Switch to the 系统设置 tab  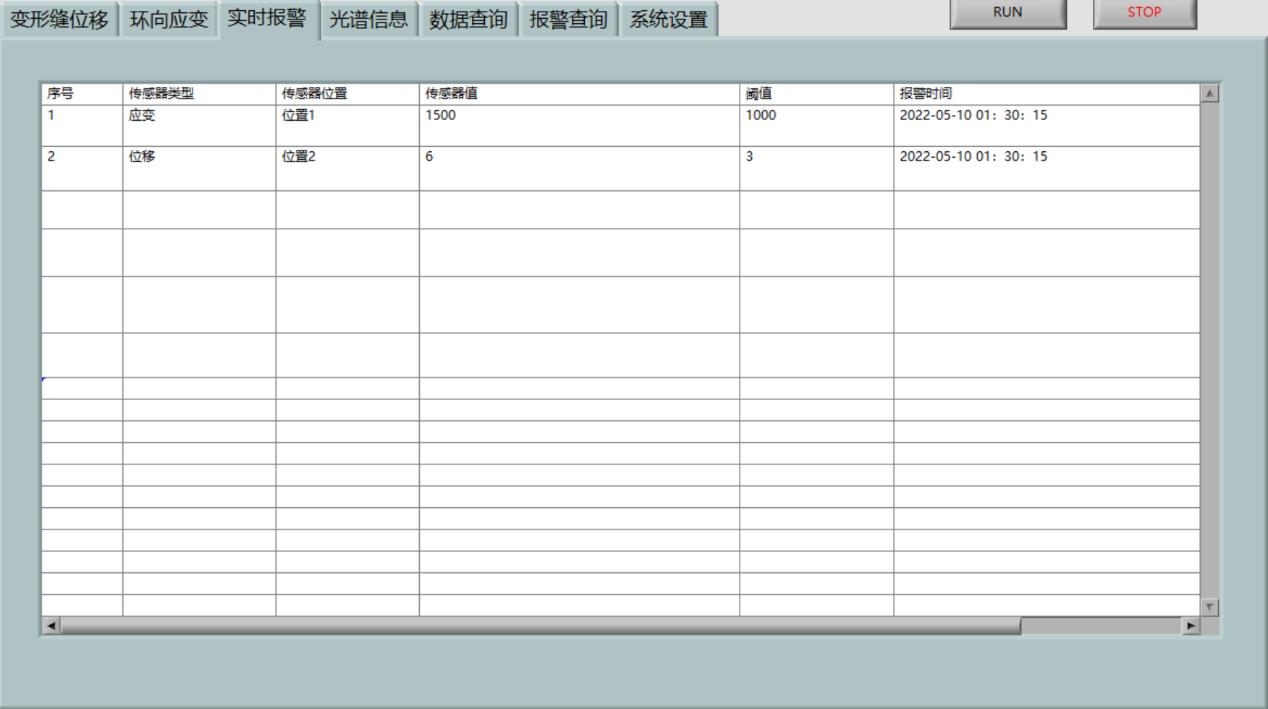668,20
